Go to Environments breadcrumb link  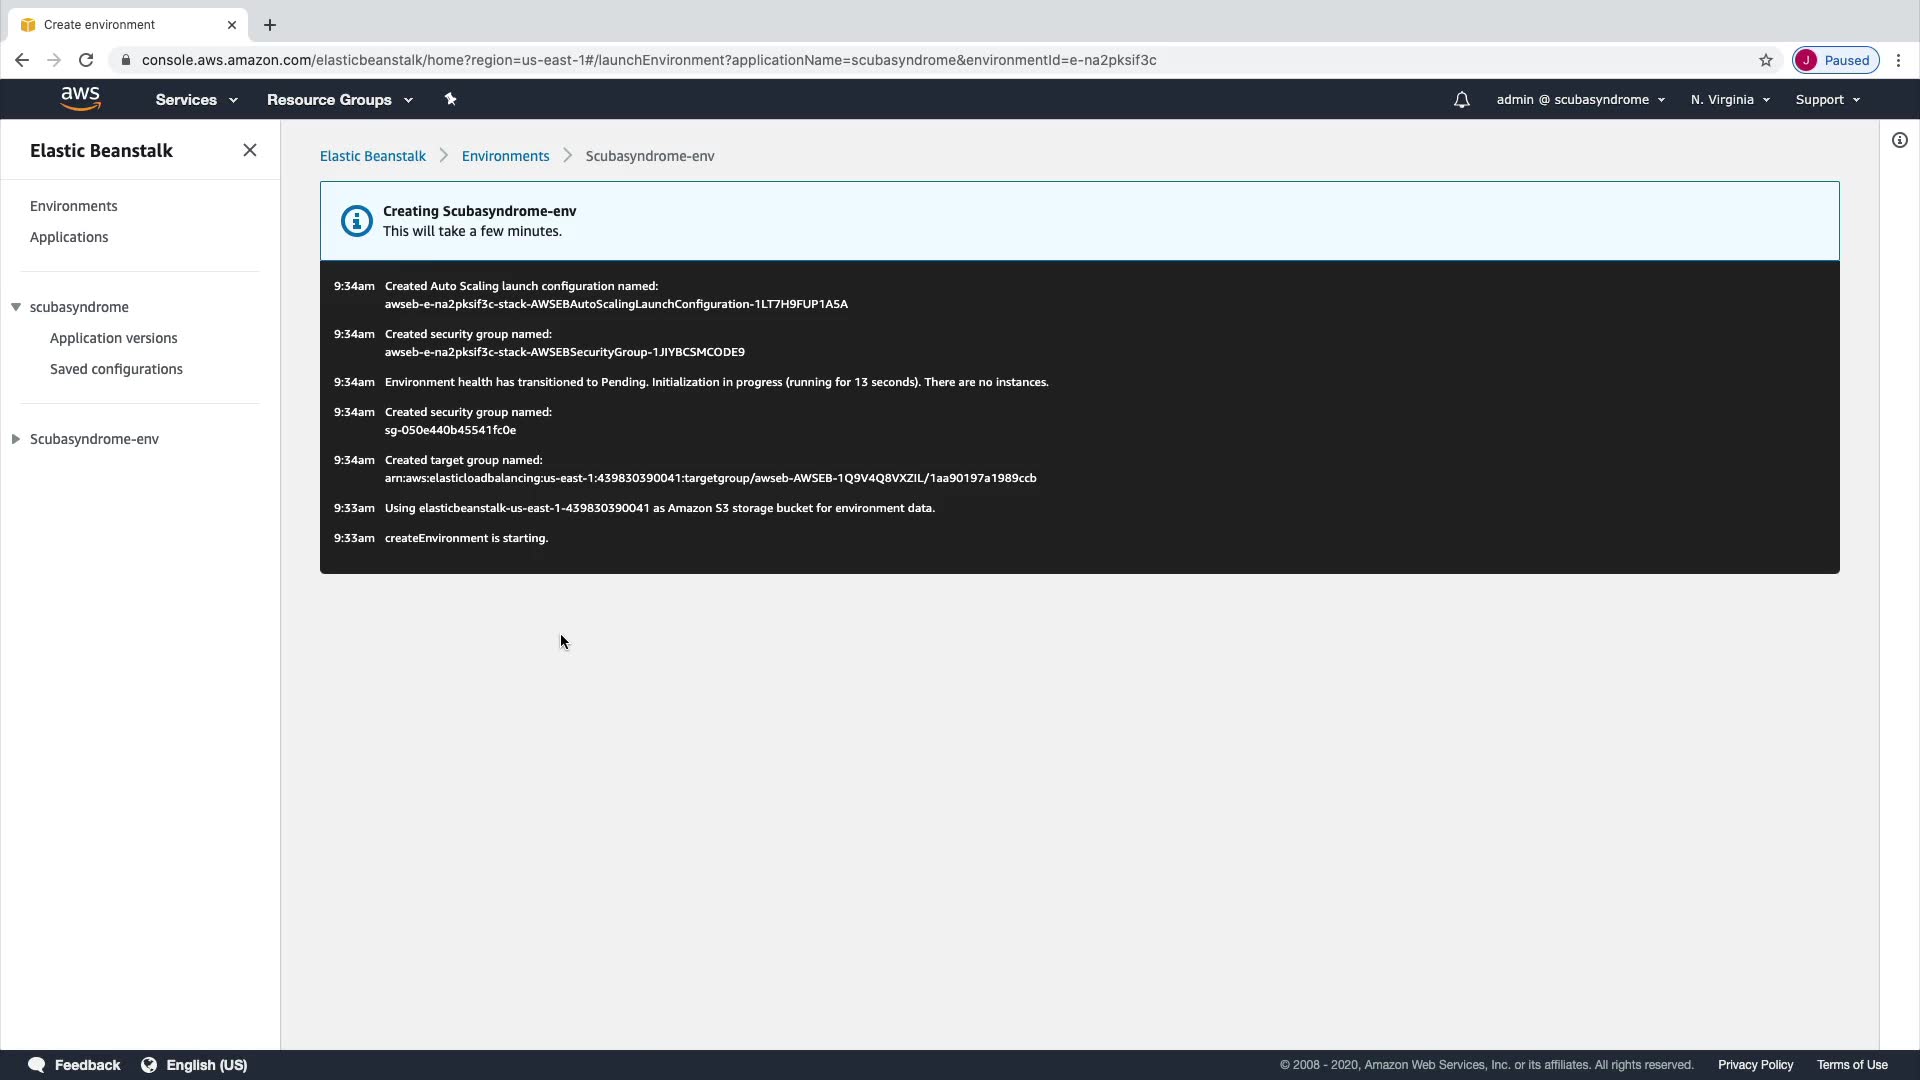[505, 156]
